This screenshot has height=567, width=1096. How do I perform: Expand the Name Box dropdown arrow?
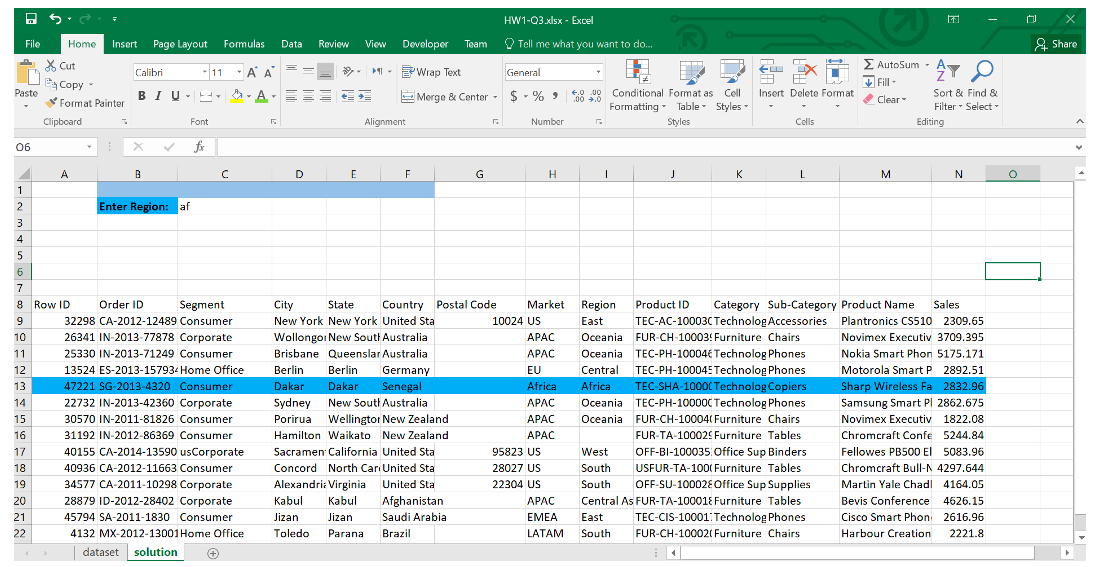tap(90, 147)
